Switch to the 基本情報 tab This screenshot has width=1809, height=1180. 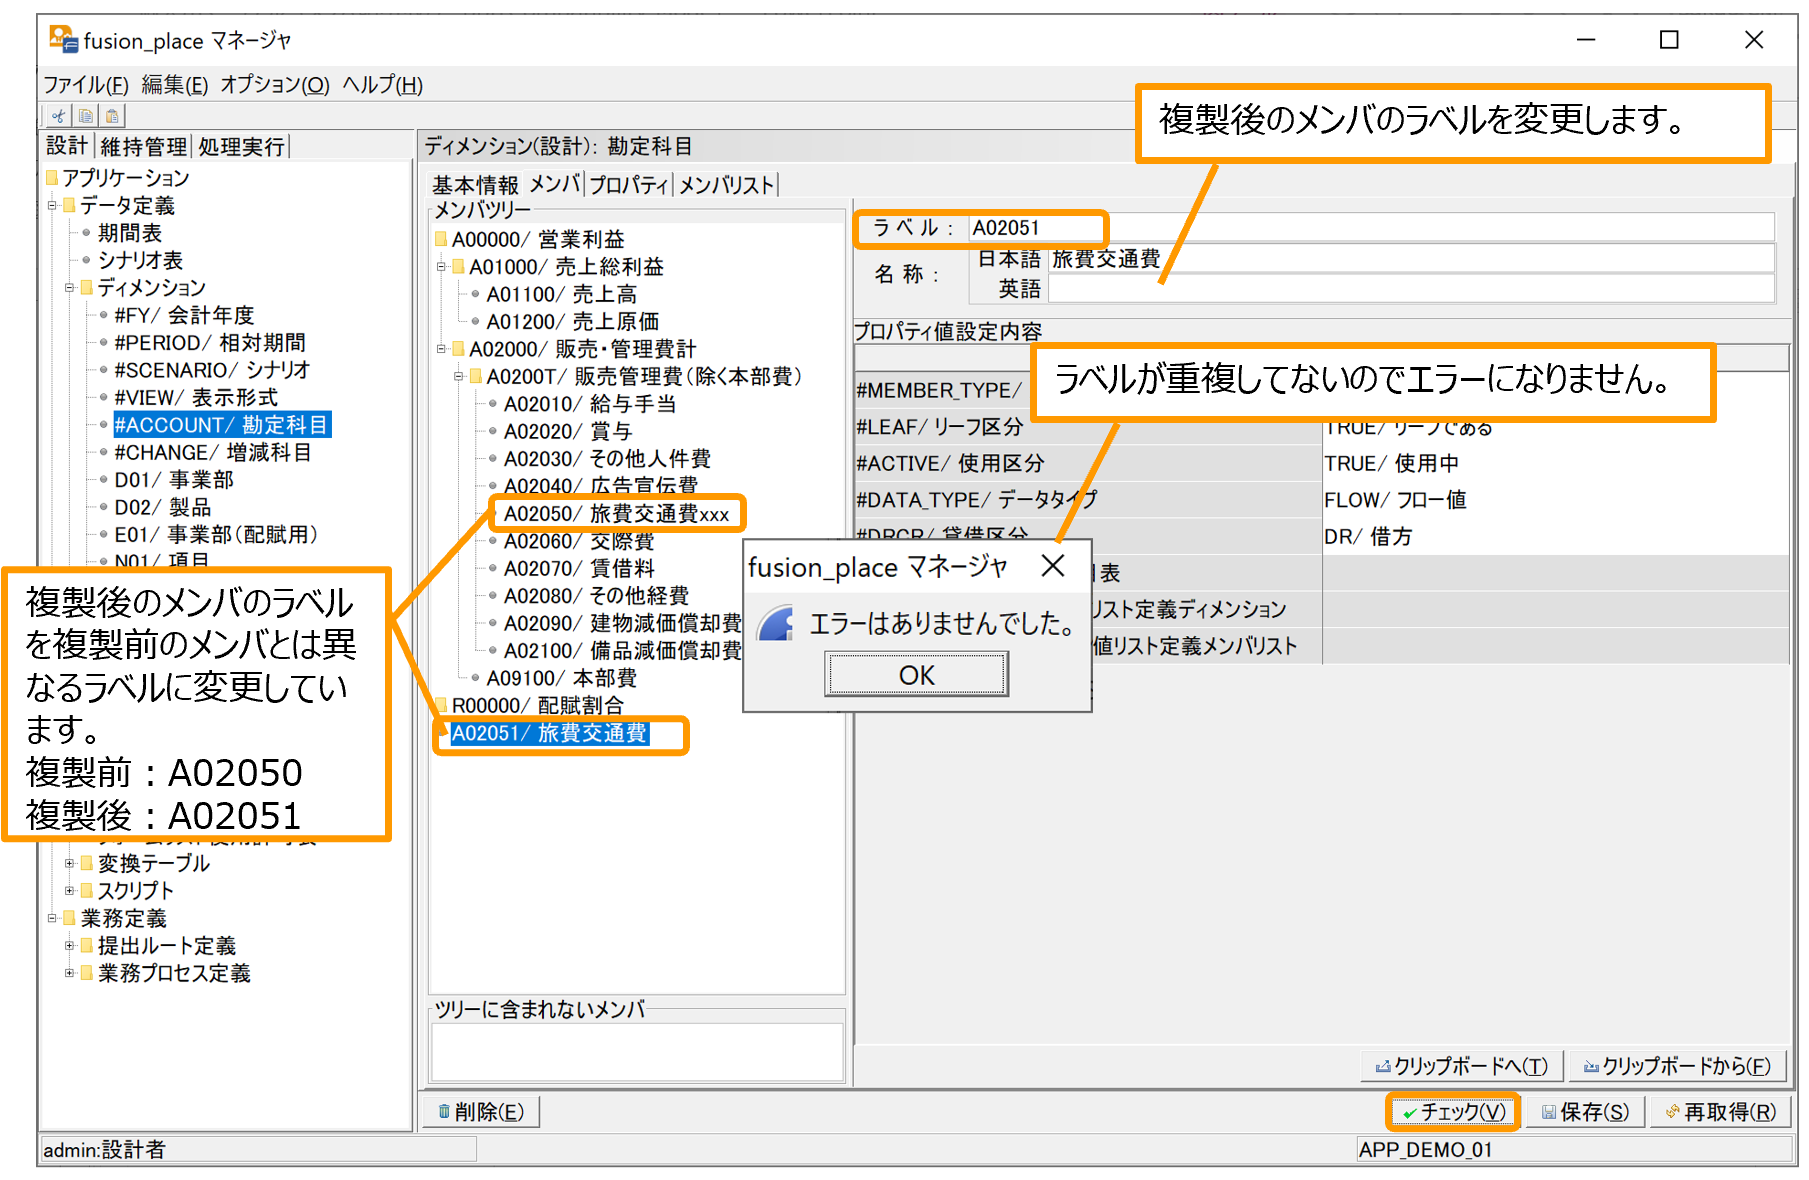(x=475, y=185)
